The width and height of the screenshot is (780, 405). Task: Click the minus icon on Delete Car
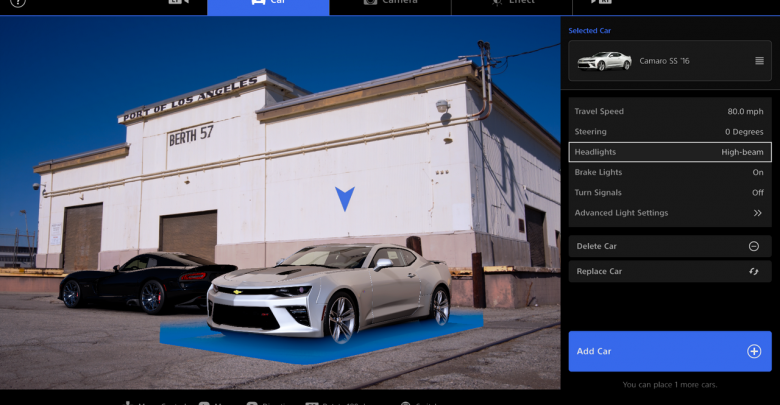[x=754, y=246]
